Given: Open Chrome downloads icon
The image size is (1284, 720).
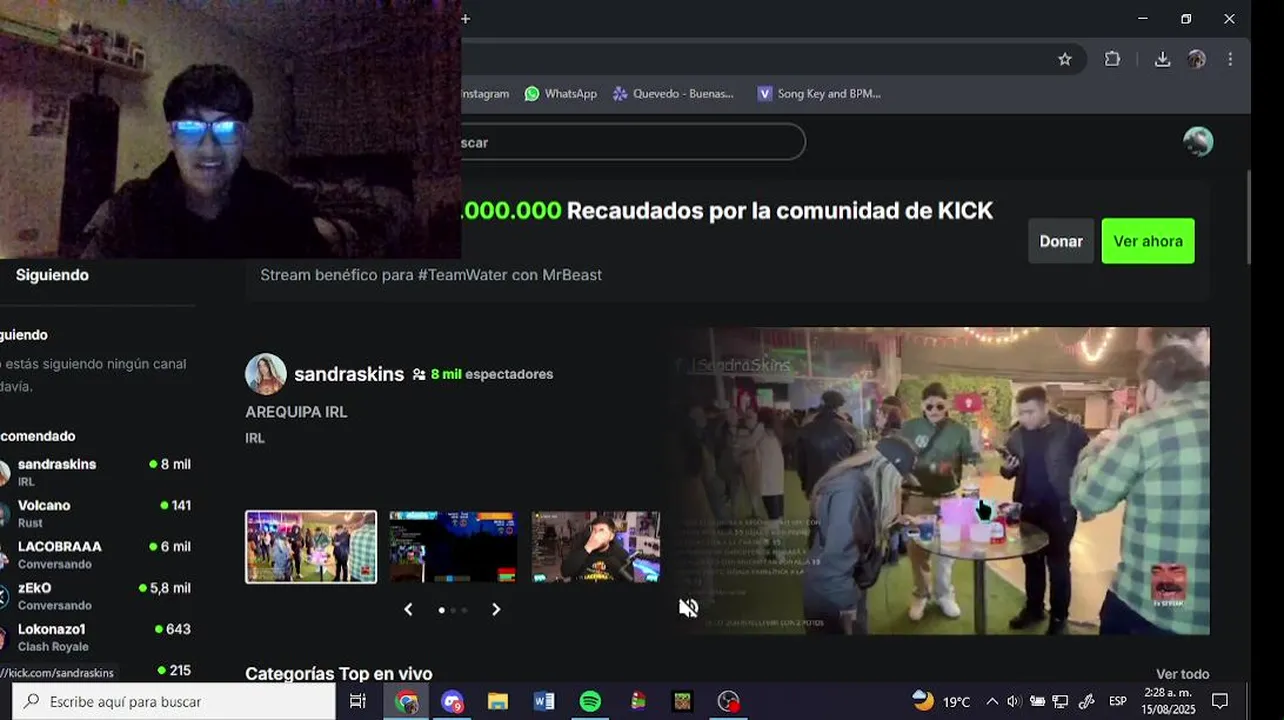Looking at the screenshot, I should click(x=1162, y=59).
